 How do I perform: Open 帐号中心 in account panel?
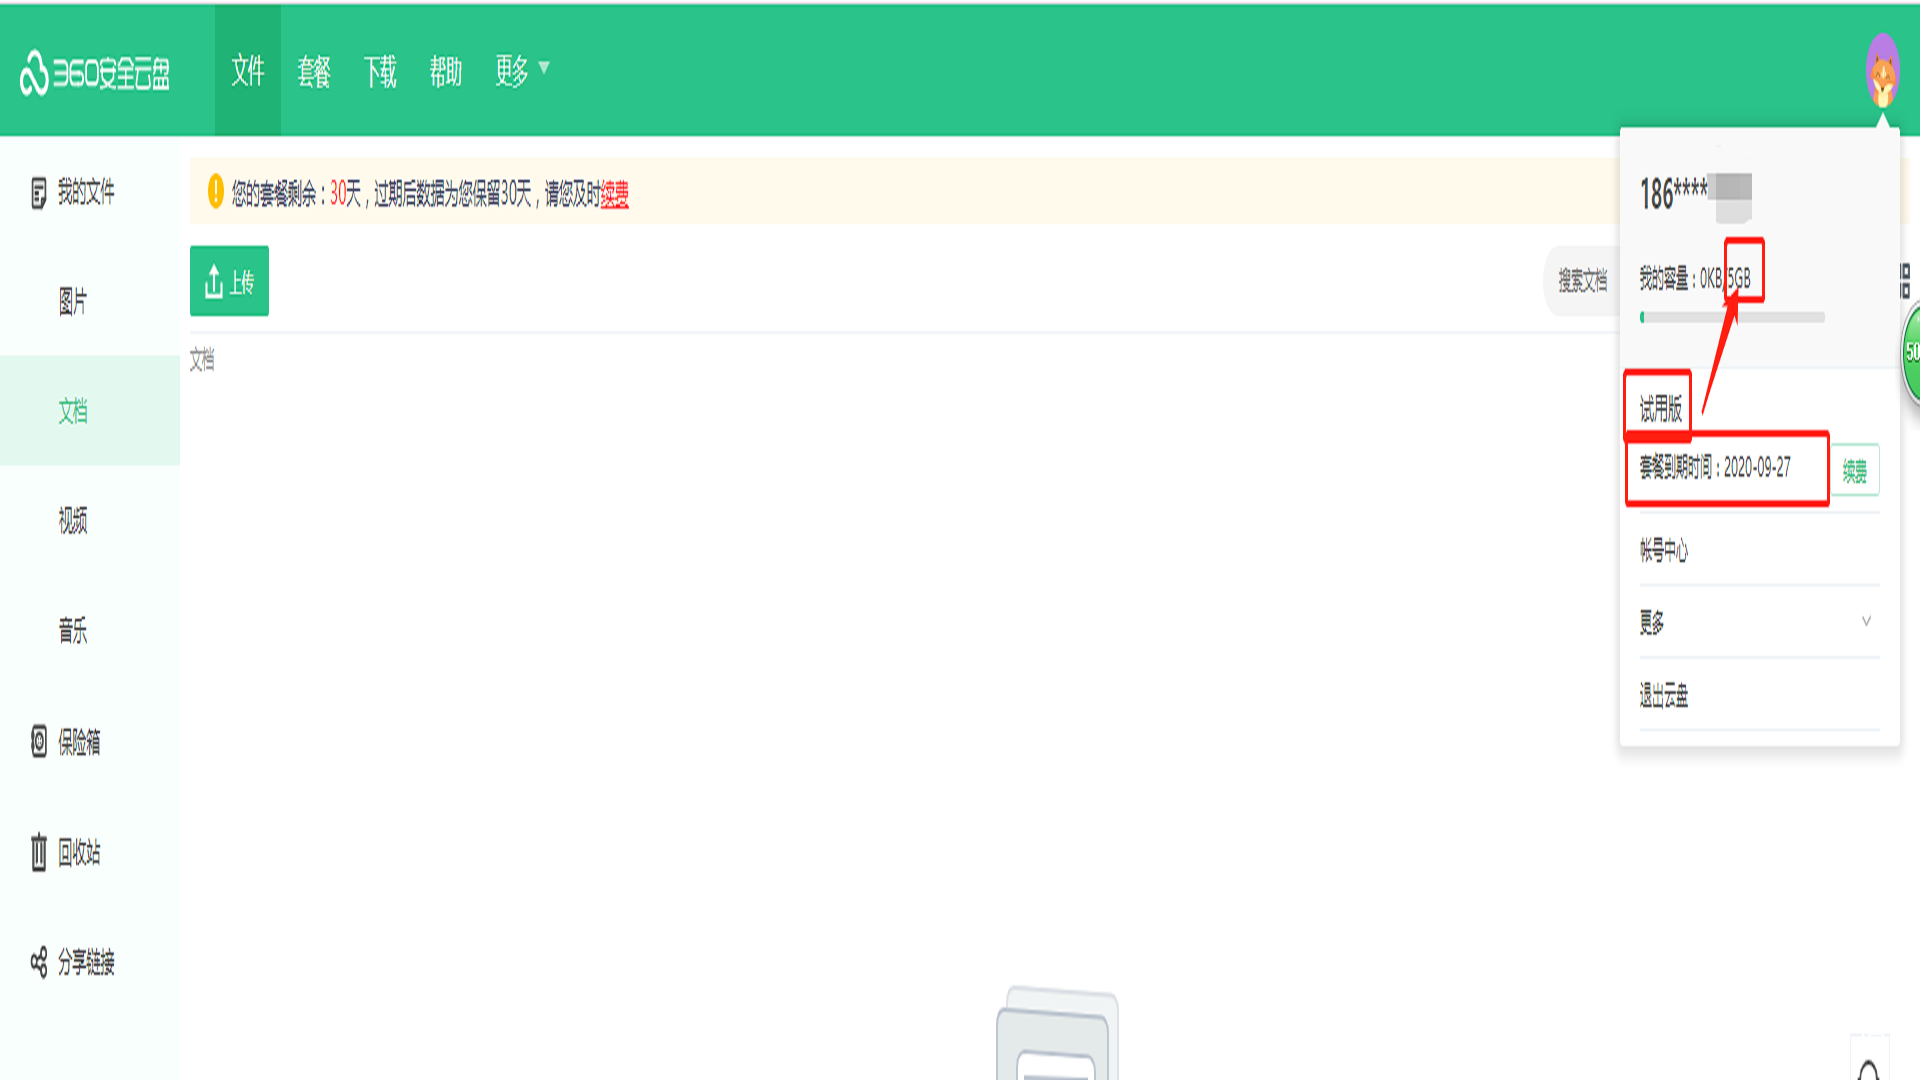tap(1663, 550)
